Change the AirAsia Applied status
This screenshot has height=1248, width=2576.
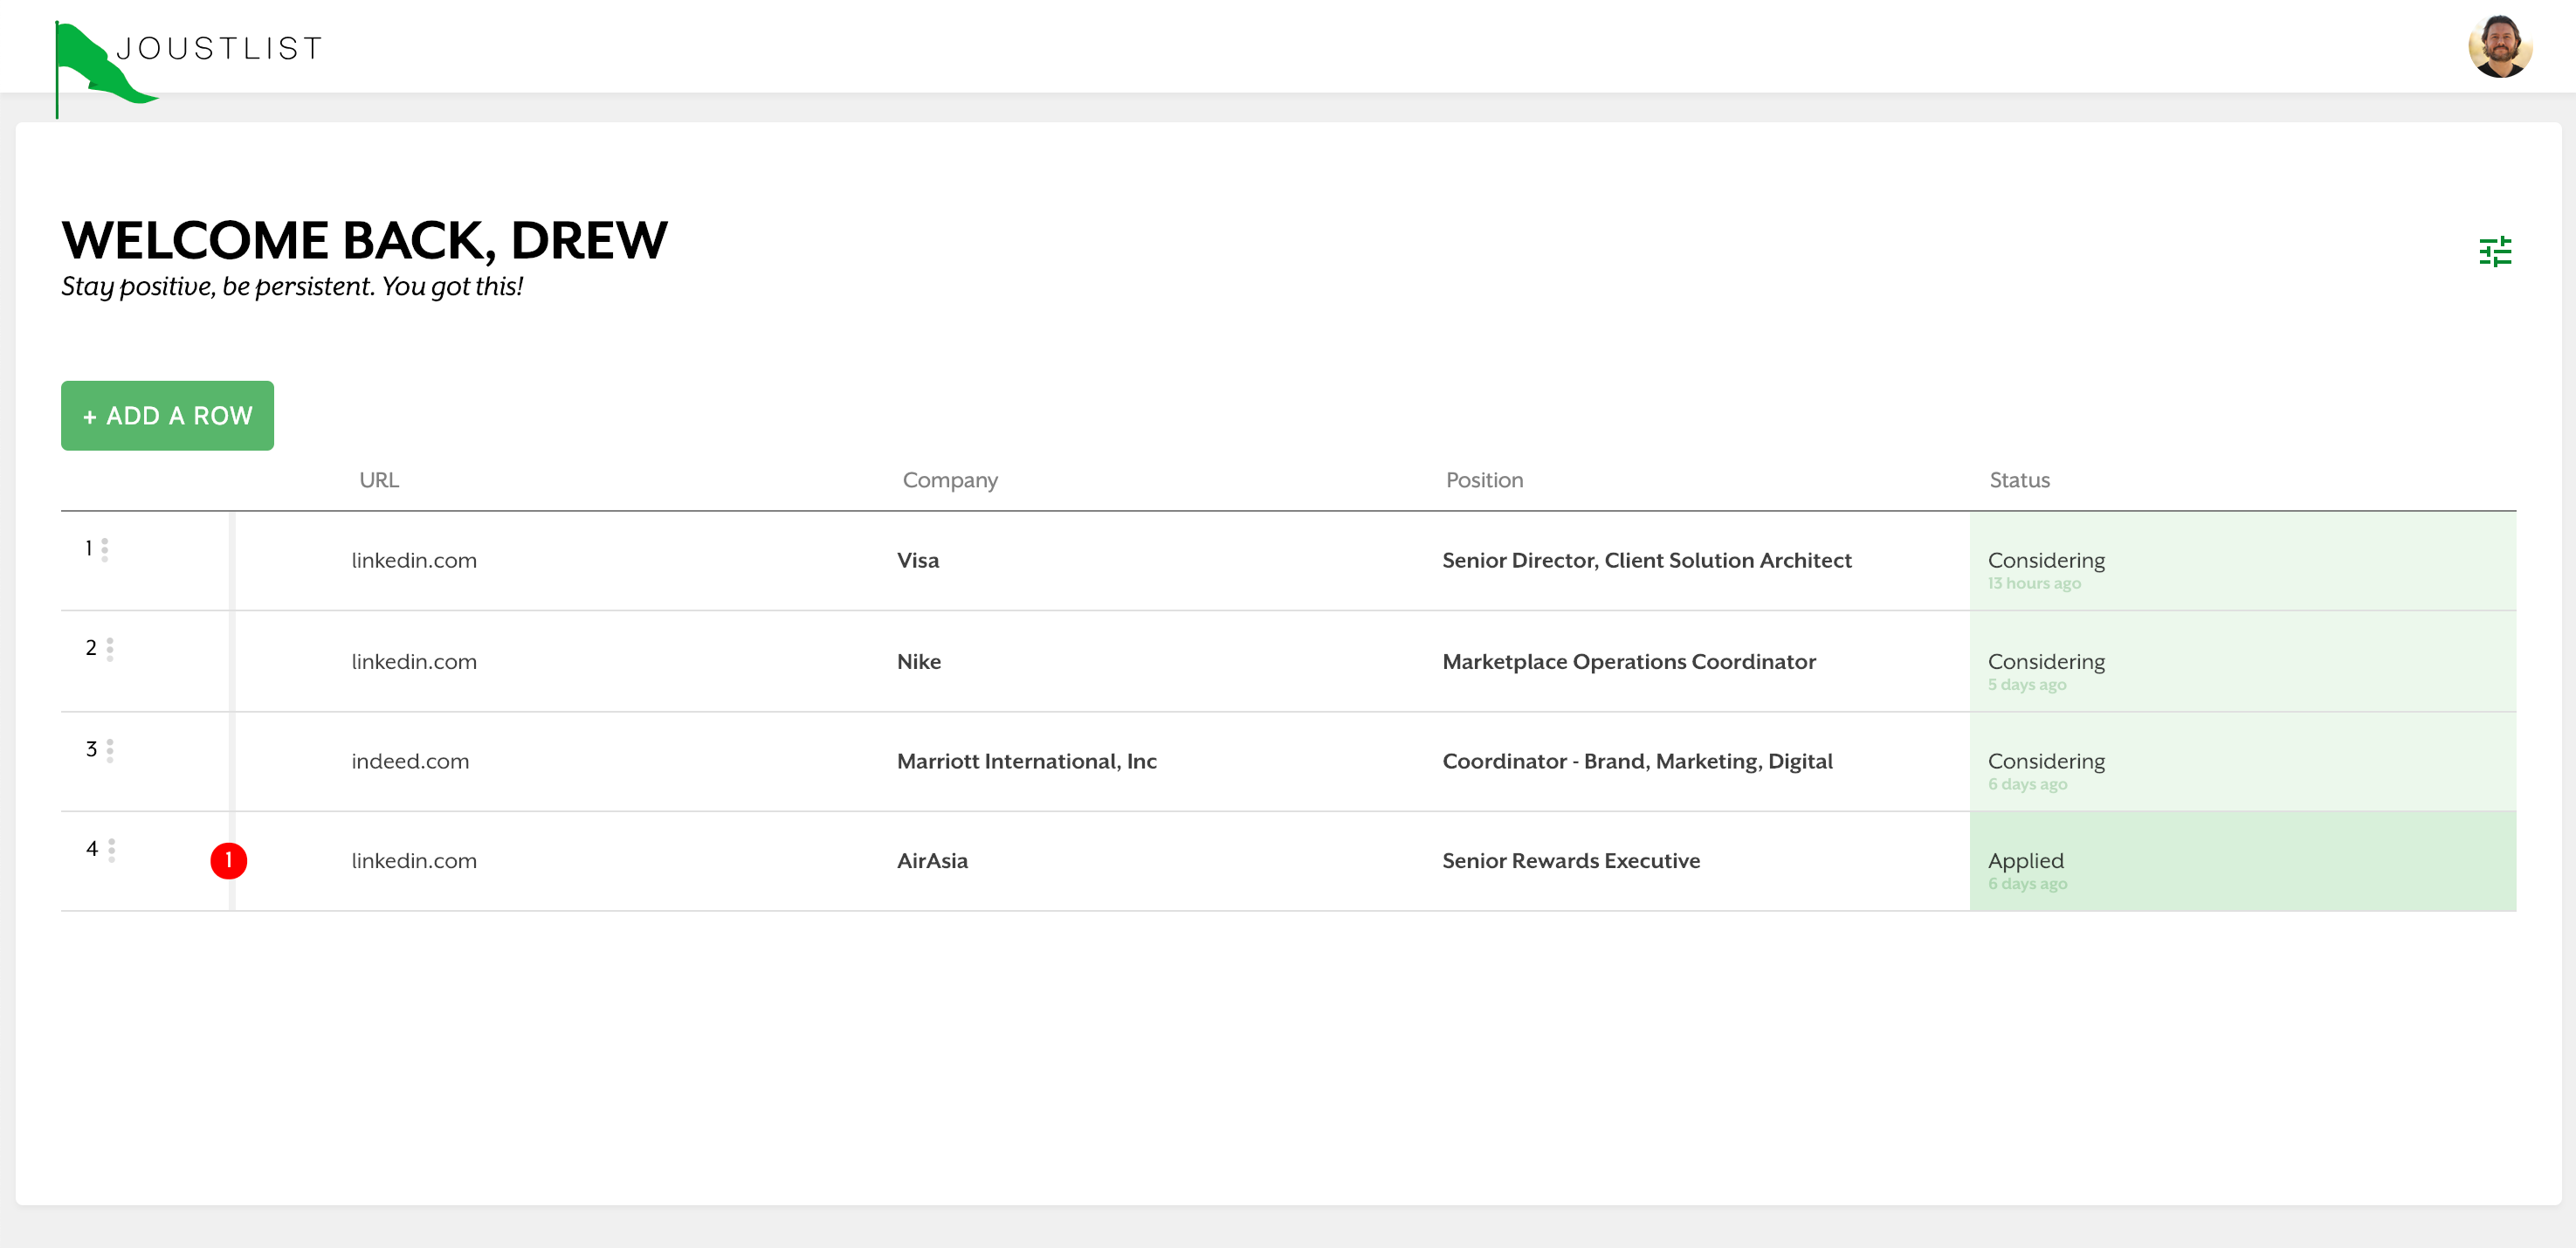[2242, 861]
